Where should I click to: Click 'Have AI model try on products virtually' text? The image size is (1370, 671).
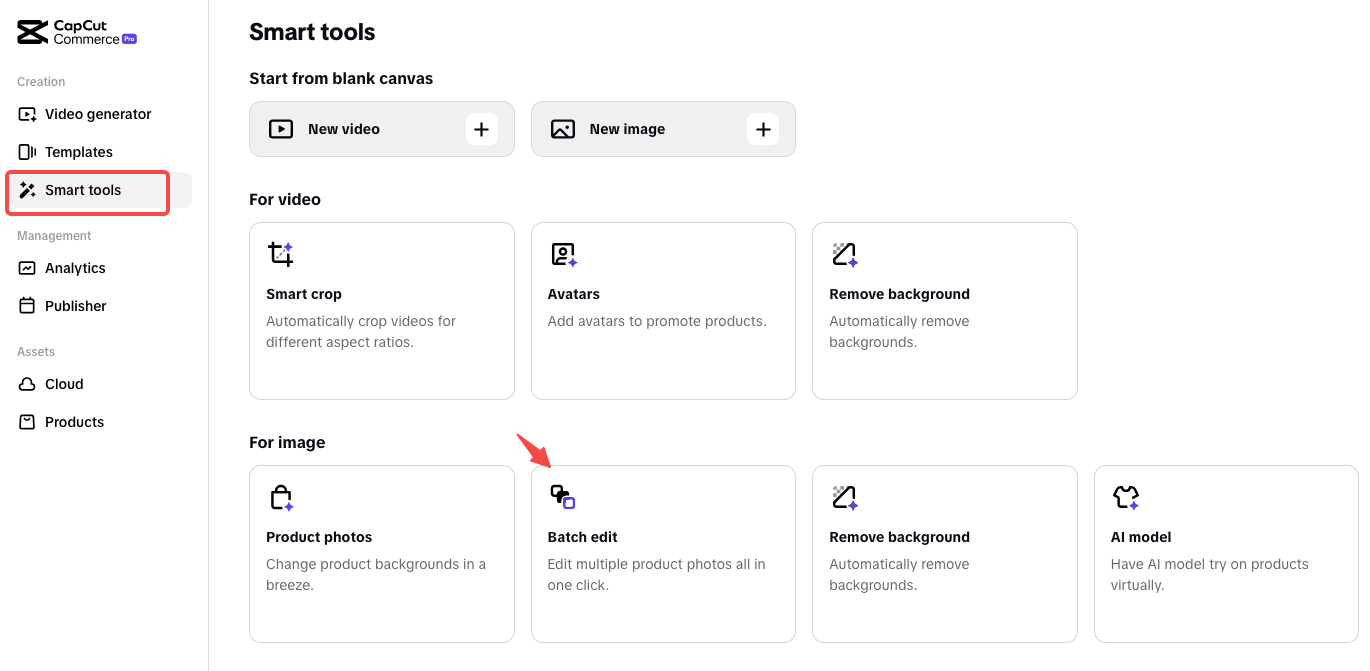pos(1210,575)
